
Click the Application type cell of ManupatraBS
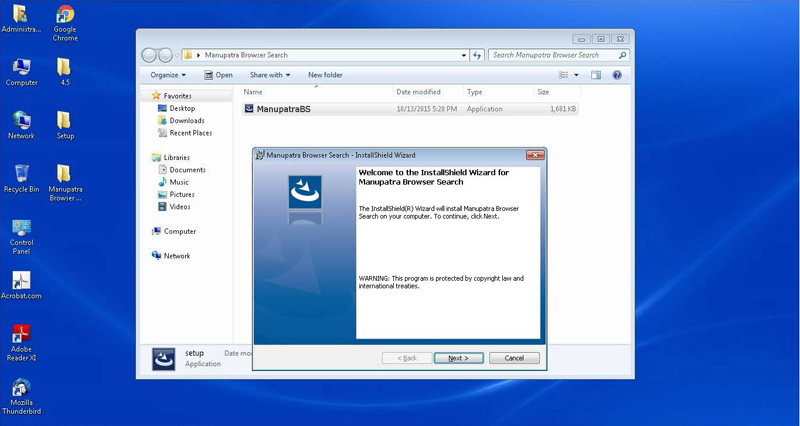coord(485,109)
